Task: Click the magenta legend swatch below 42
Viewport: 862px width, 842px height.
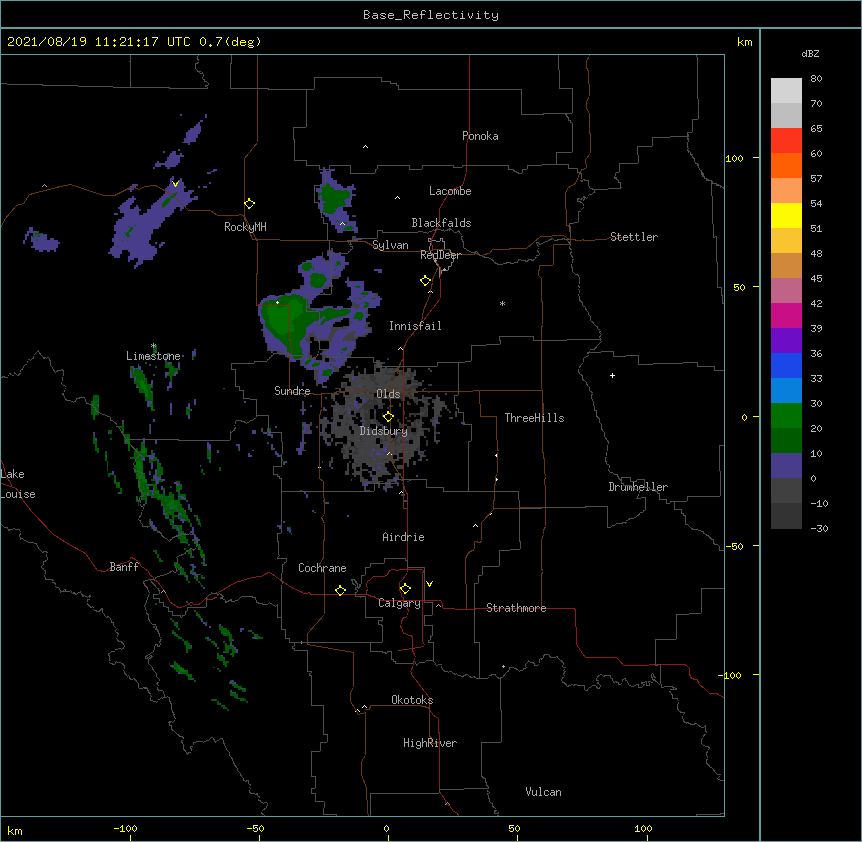Action: pos(786,315)
